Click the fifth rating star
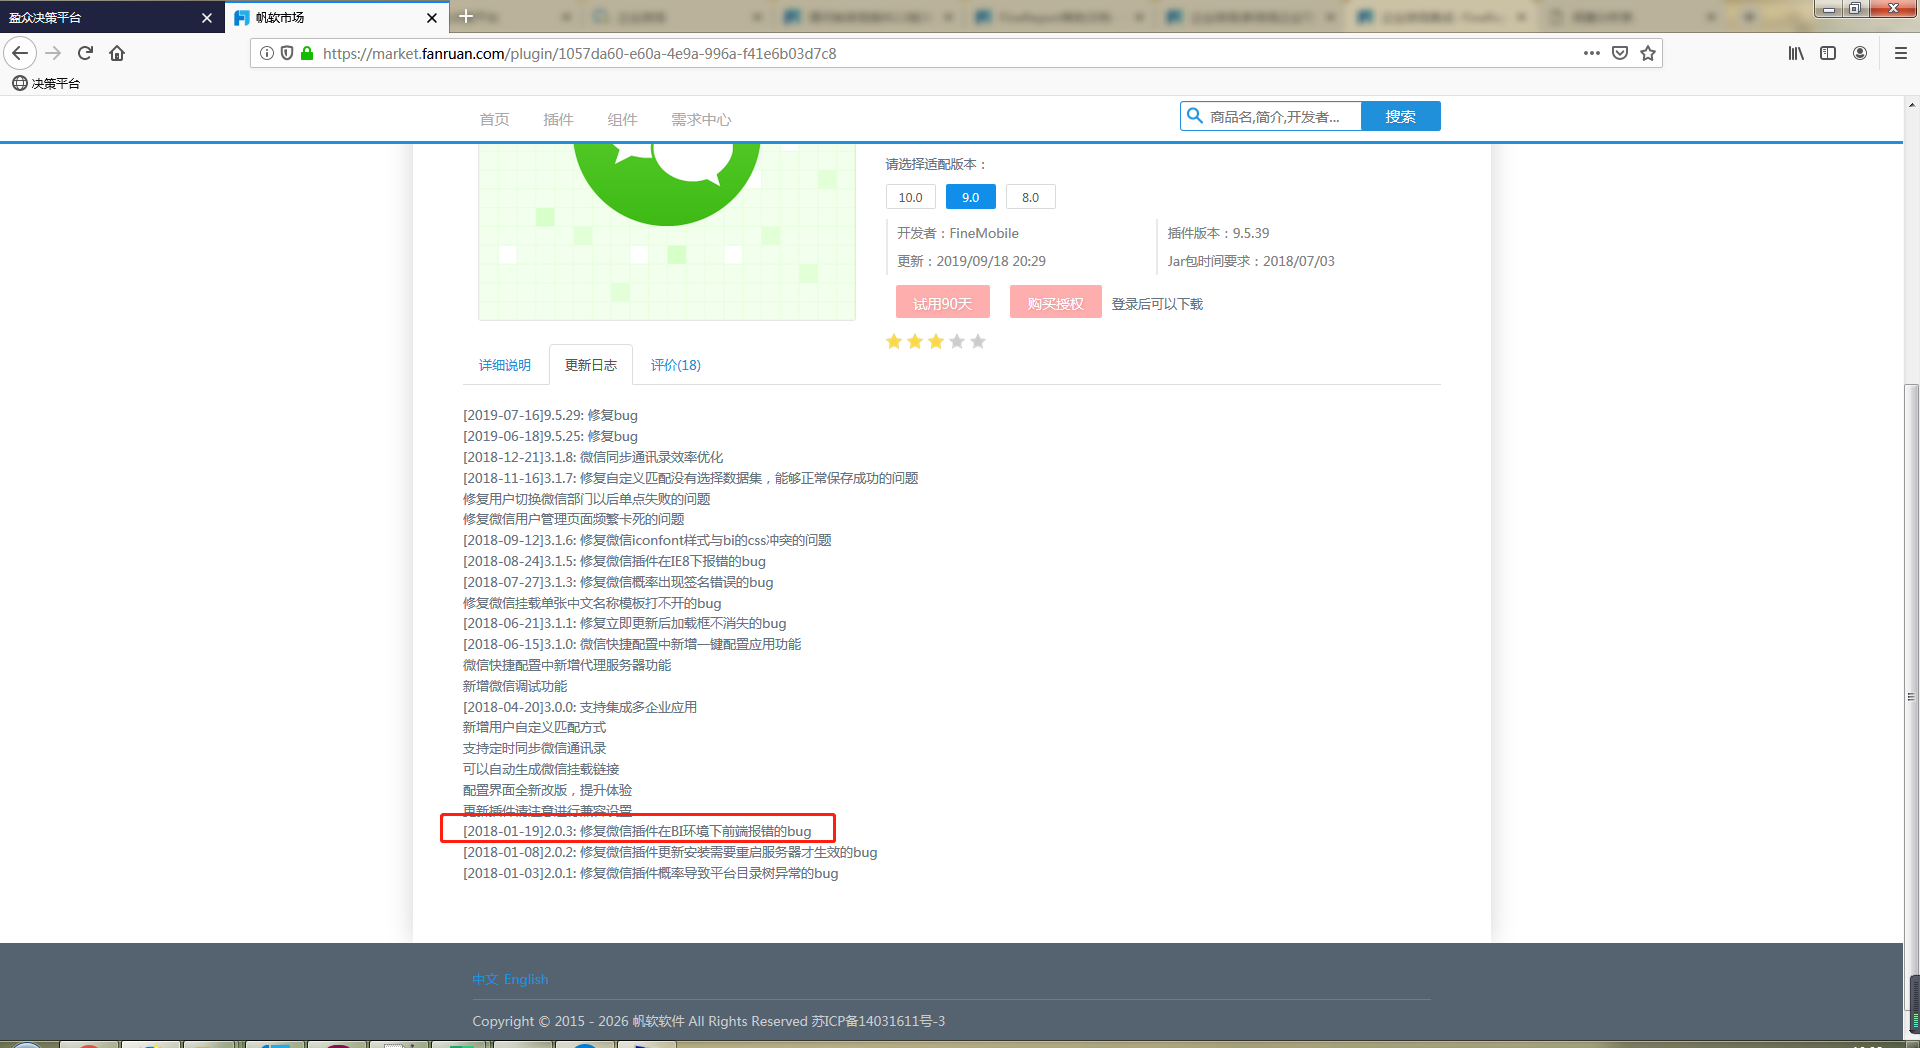Image resolution: width=1920 pixels, height=1048 pixels. tap(978, 341)
